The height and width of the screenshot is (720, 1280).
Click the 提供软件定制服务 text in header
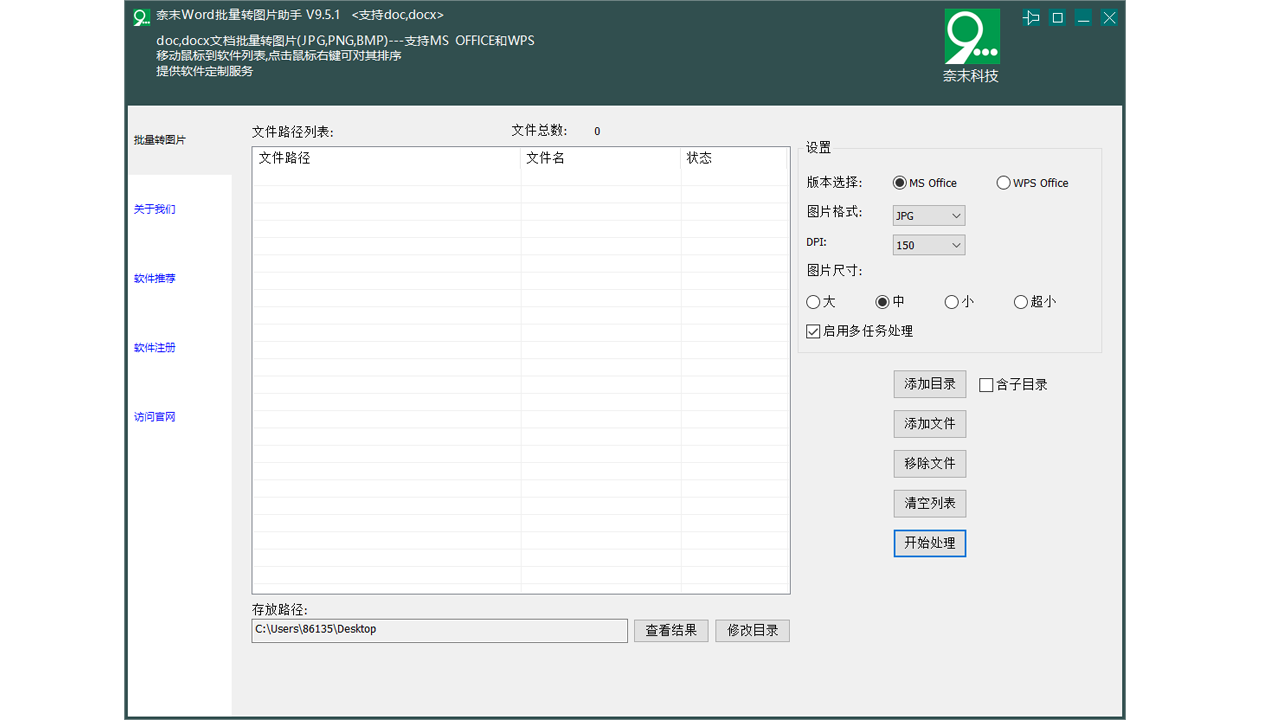point(205,71)
